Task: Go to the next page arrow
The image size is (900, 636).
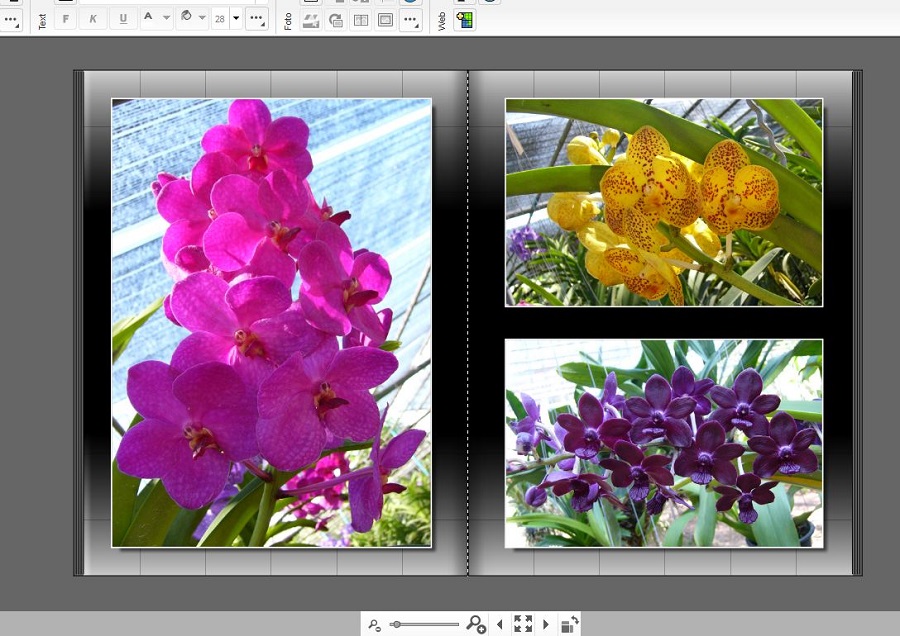Action: [546, 624]
